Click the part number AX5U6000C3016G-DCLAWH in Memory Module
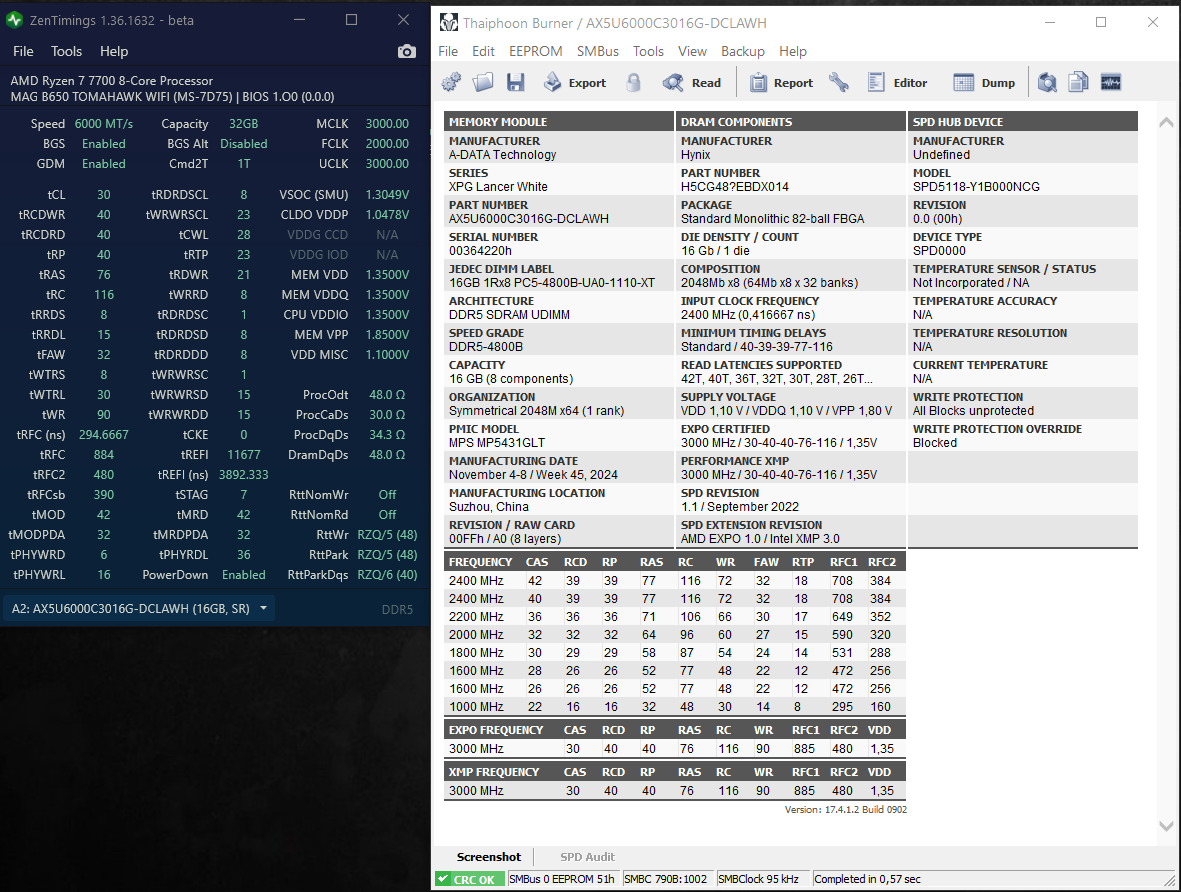The image size is (1181, 892). coord(529,218)
